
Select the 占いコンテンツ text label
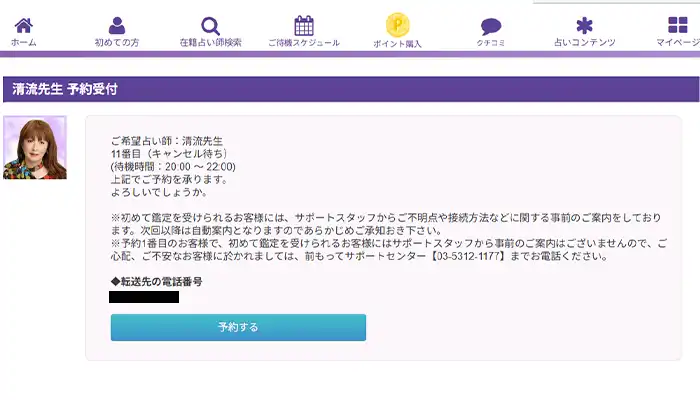584,43
